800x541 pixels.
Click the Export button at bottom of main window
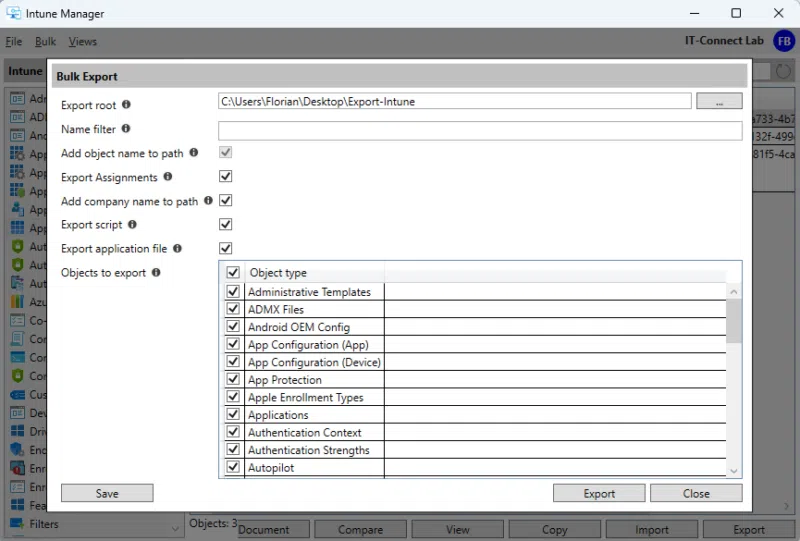(x=748, y=530)
